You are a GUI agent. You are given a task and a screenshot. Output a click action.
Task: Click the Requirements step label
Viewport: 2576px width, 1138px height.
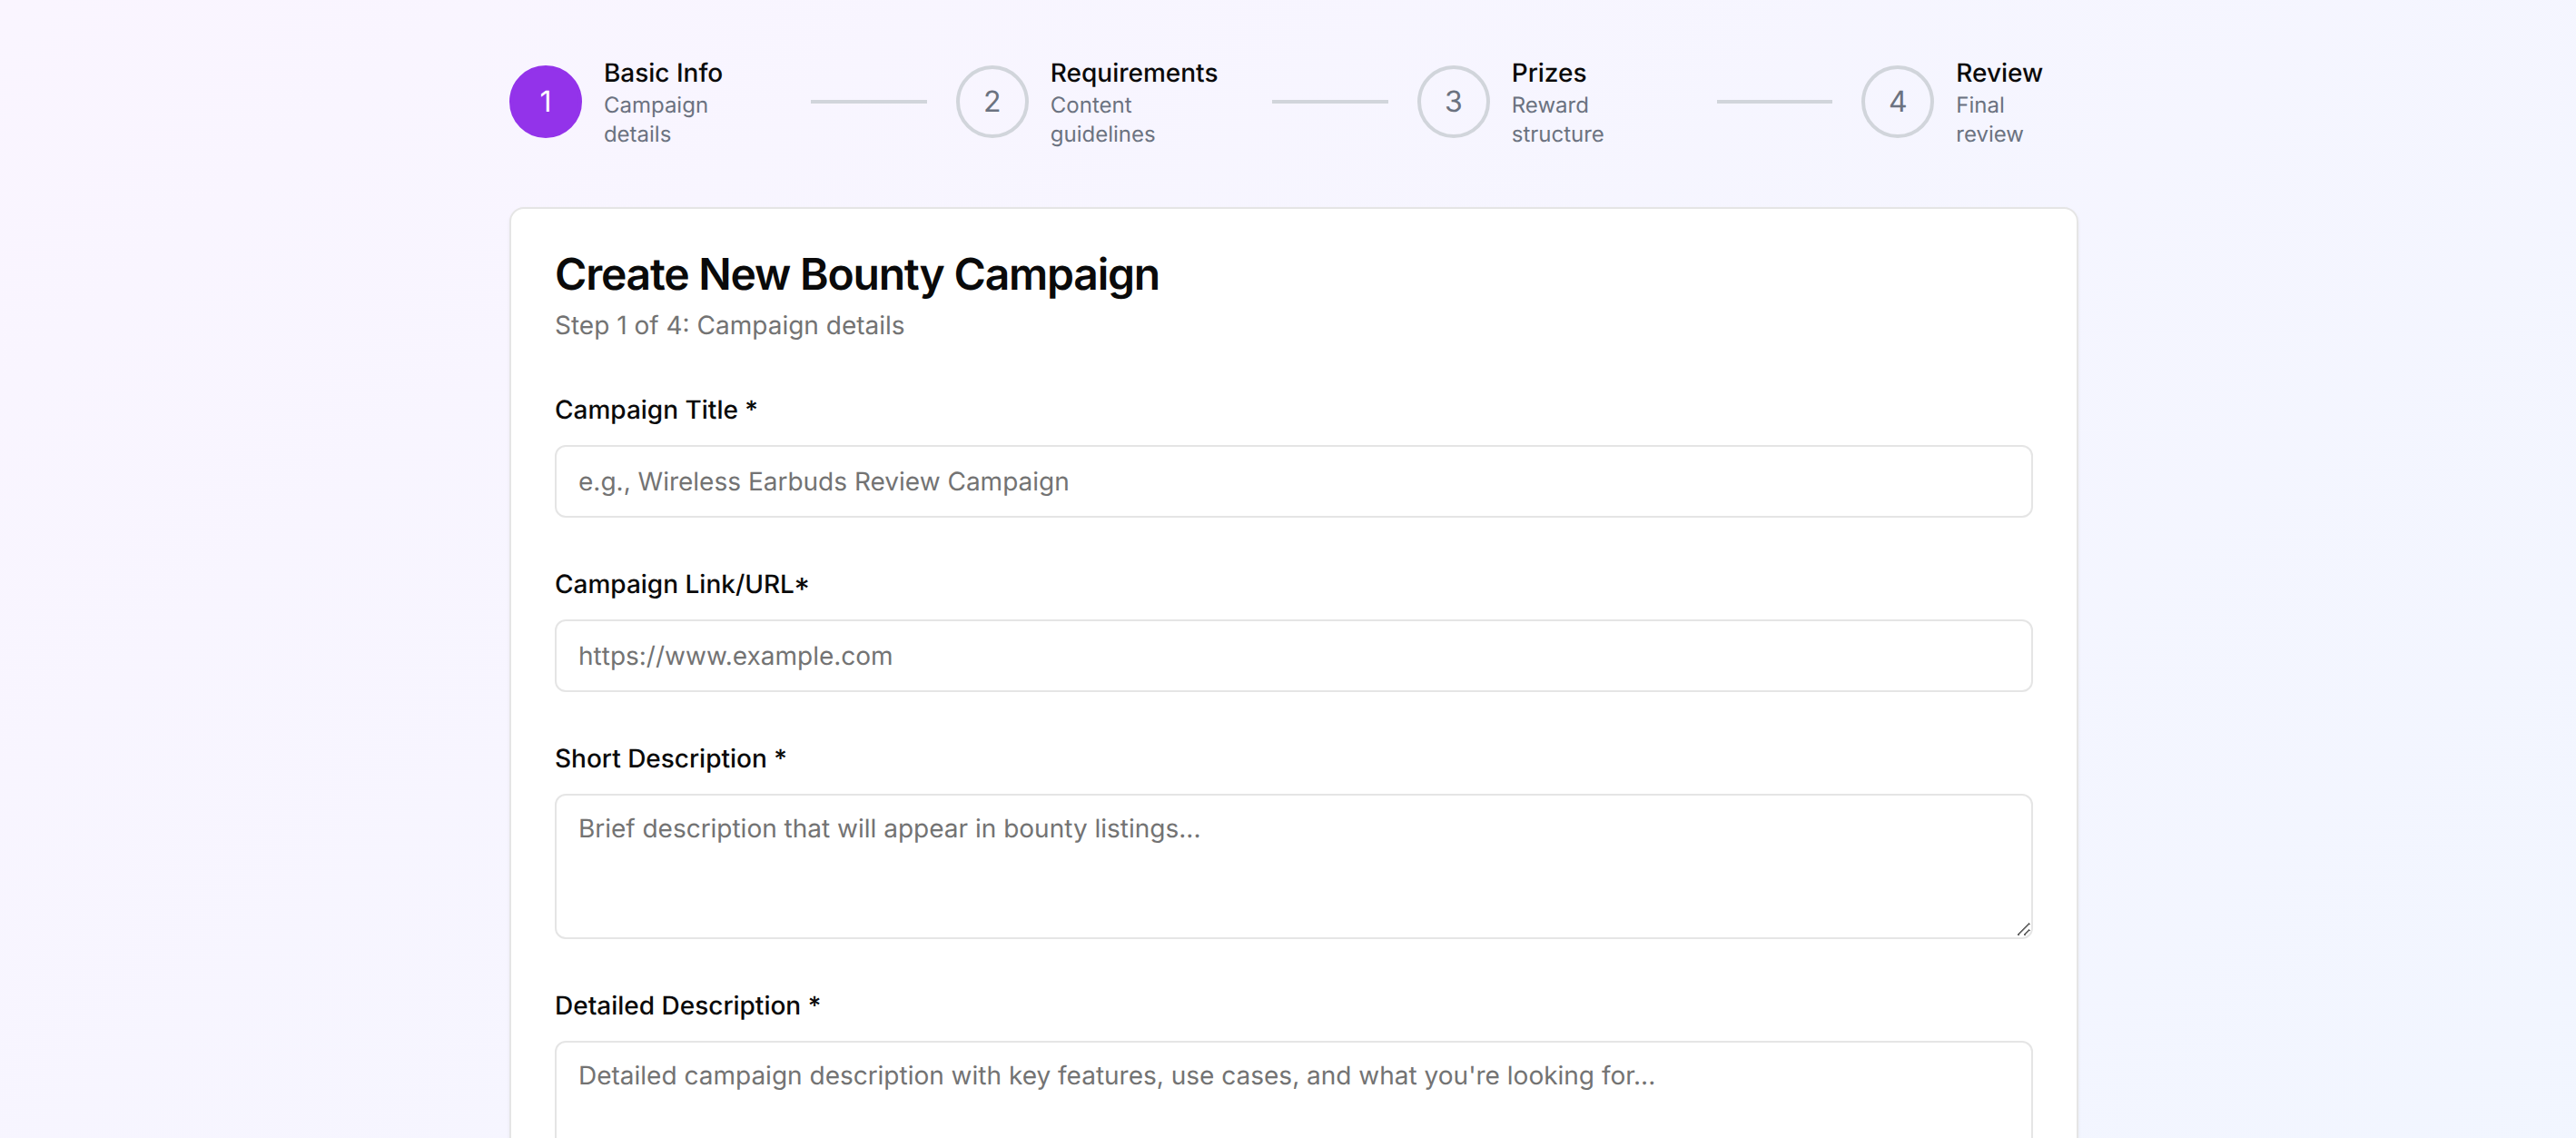1134,72
